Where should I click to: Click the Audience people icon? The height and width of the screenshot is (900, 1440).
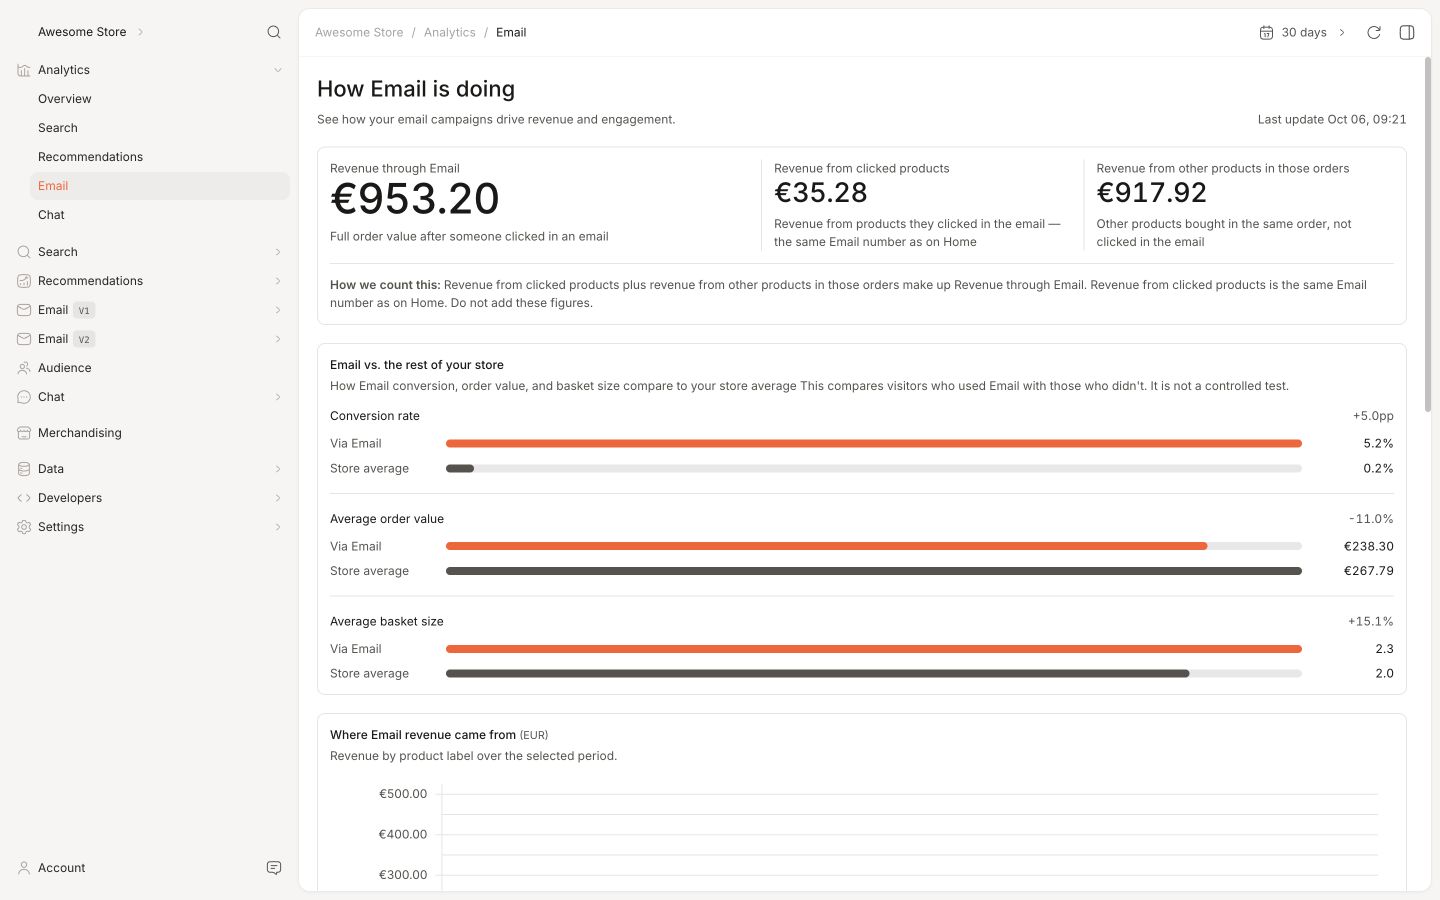click(24, 368)
